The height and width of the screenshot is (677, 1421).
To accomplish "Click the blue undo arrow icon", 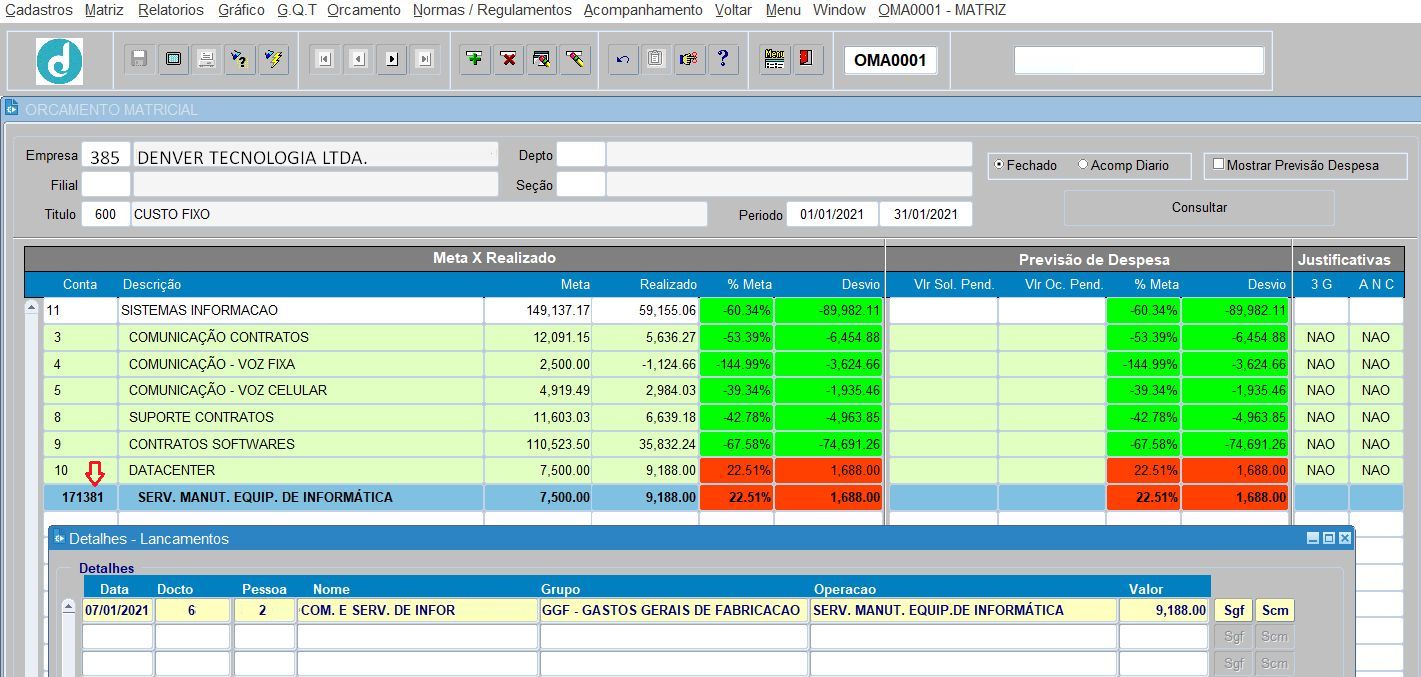I will pyautogui.click(x=622, y=59).
